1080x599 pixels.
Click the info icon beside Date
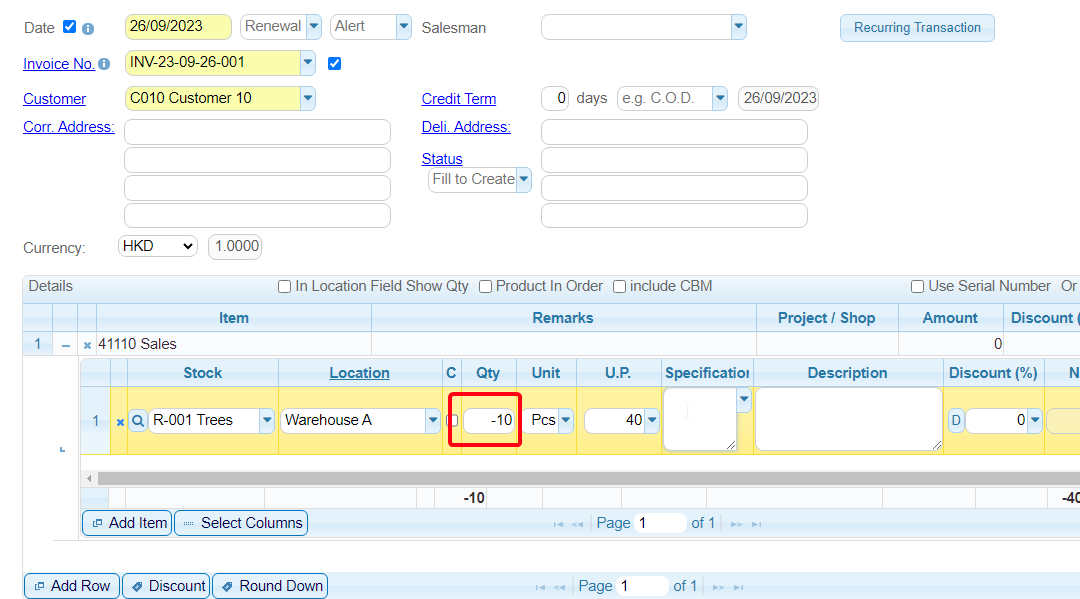88,28
